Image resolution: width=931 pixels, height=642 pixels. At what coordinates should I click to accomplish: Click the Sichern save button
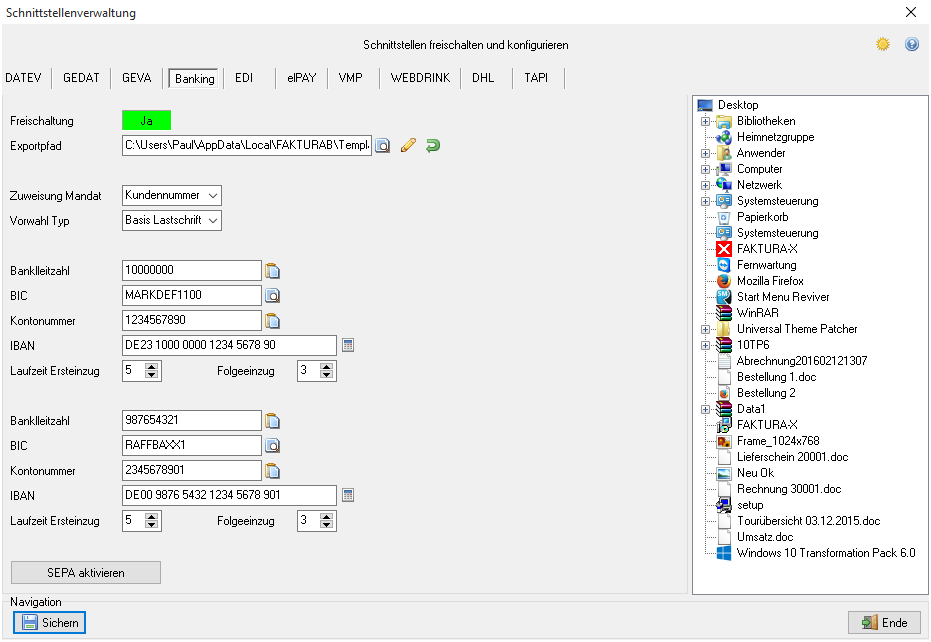[x=50, y=622]
